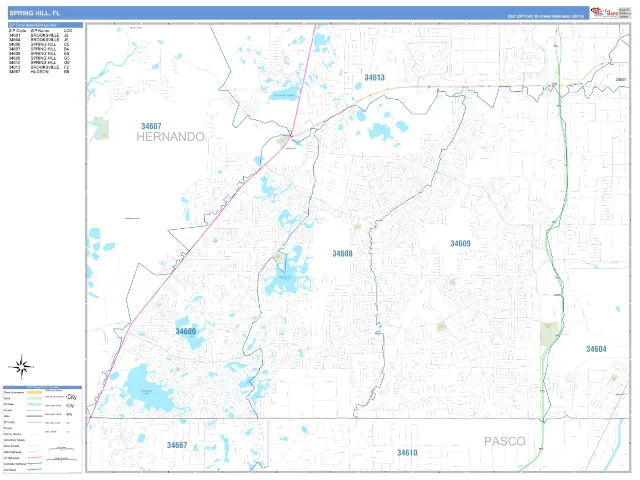Click the SPRING HILL, FL map title
640x480 pixels.
[x=35, y=13]
